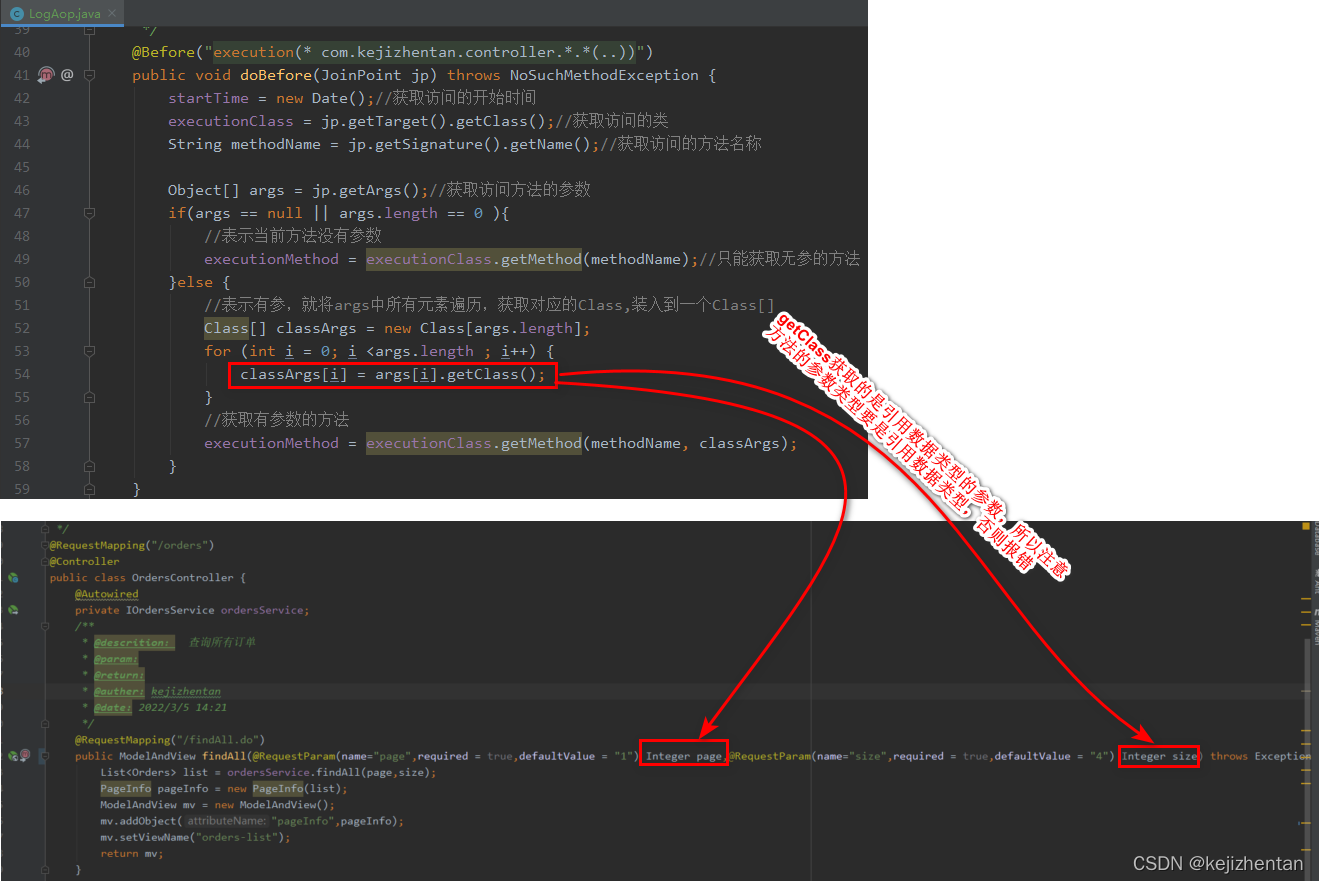Click the Integer page parameter
This screenshot has width=1319, height=884.
click(x=683, y=756)
